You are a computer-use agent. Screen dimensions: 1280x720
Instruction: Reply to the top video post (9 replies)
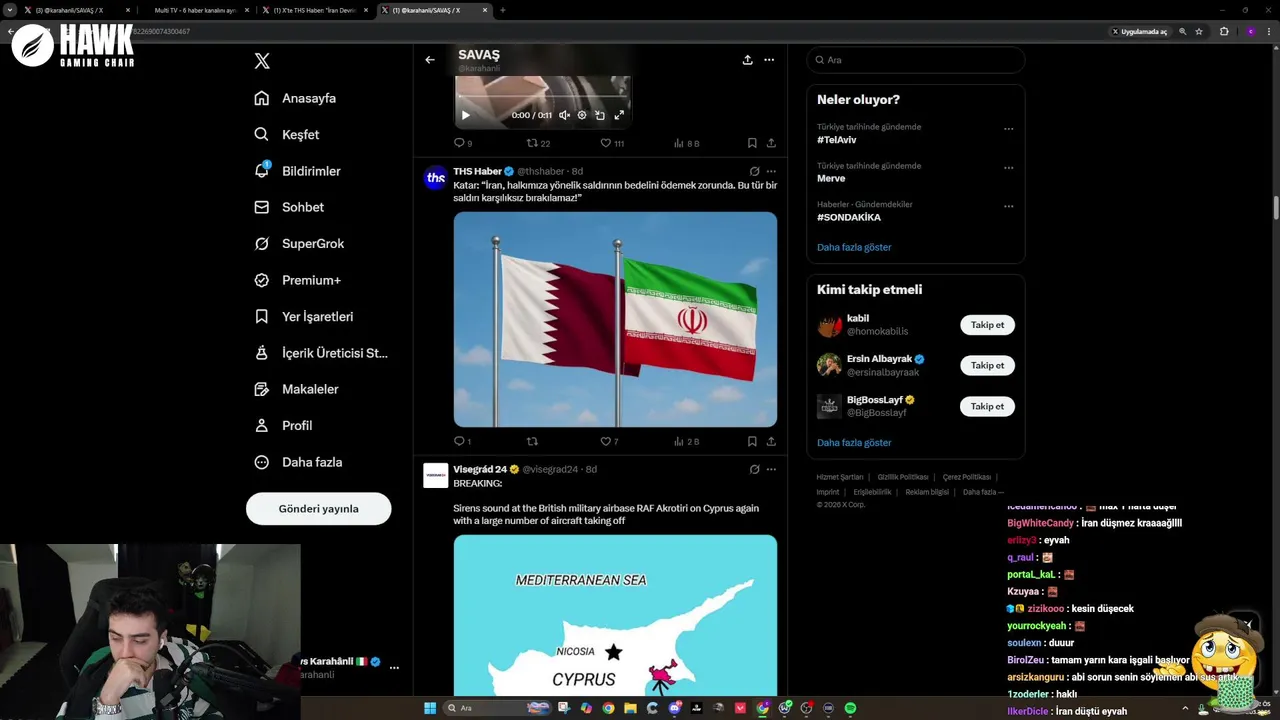(x=463, y=143)
